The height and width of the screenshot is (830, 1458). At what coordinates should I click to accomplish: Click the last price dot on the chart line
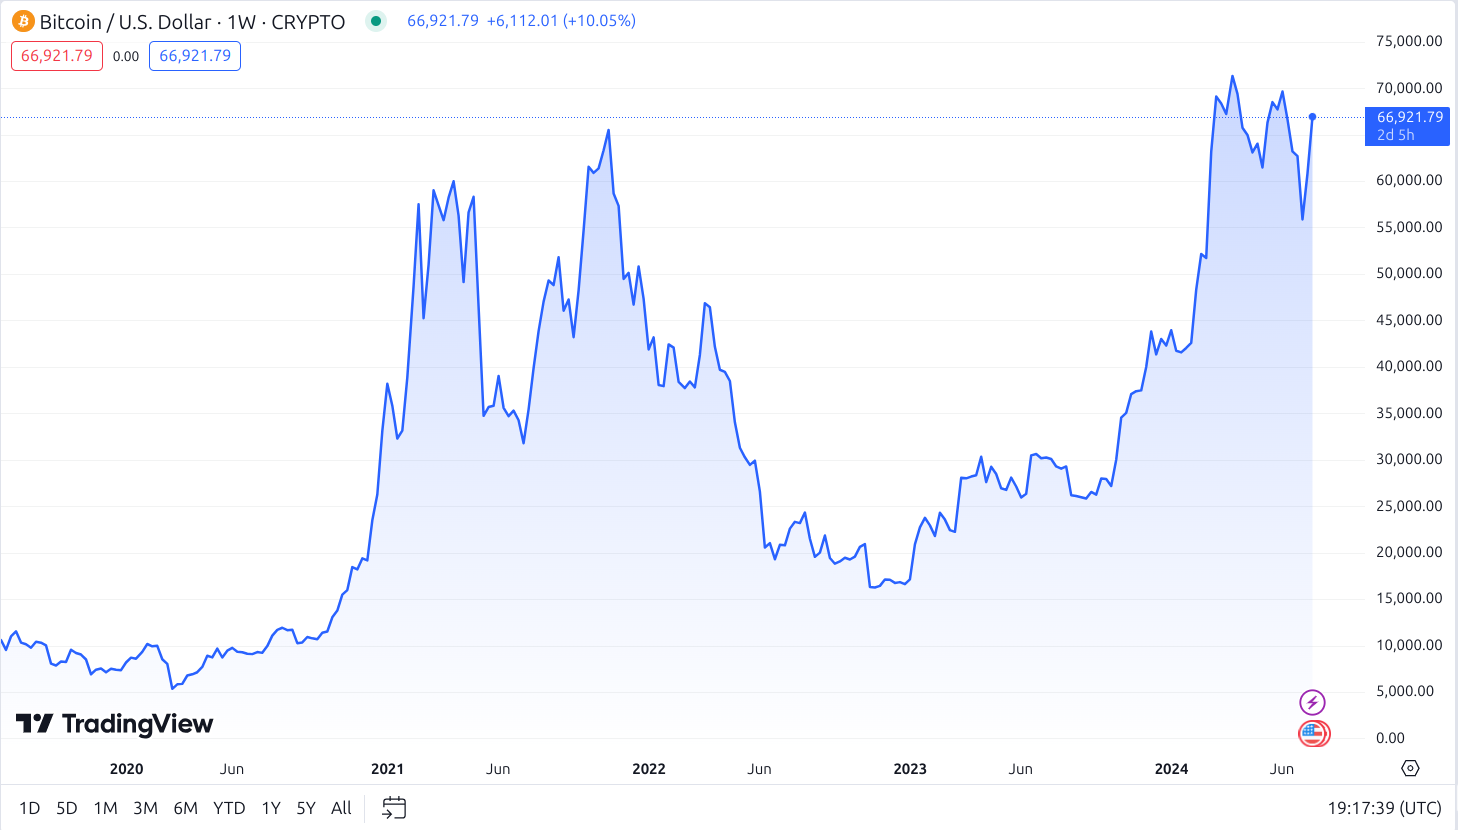(x=1312, y=117)
